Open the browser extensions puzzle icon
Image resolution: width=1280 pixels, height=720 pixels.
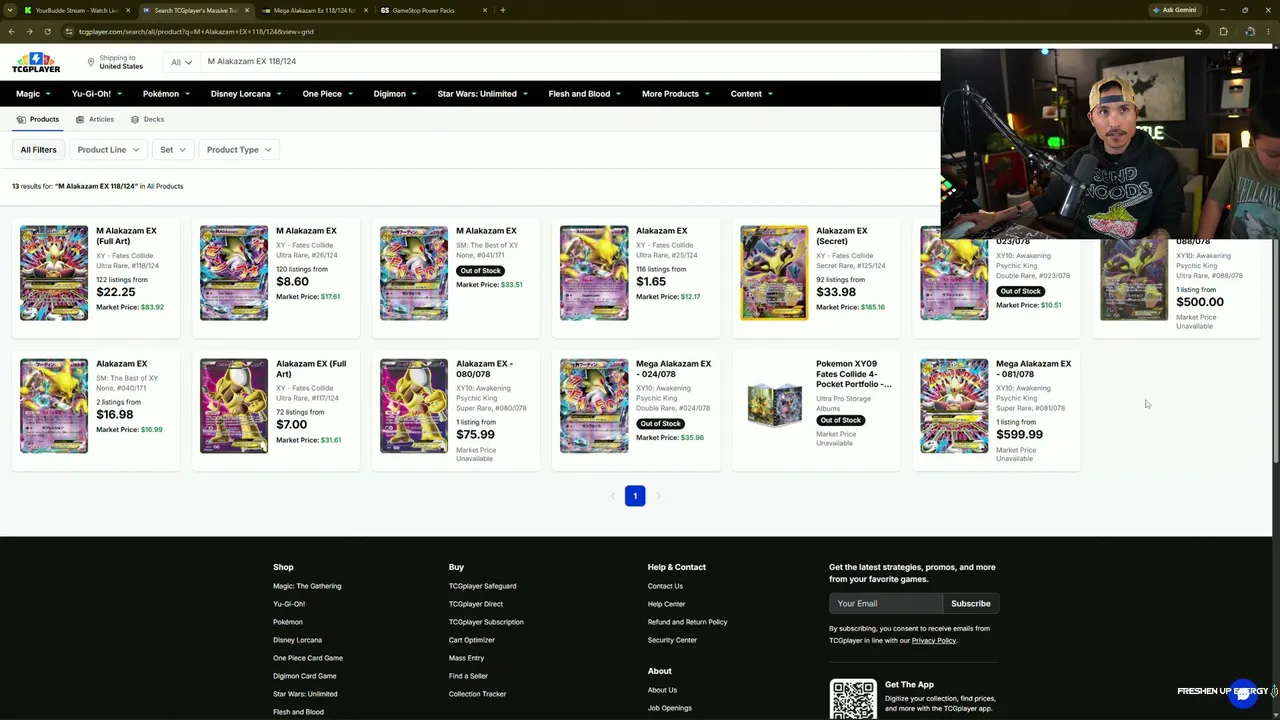[1223, 32]
